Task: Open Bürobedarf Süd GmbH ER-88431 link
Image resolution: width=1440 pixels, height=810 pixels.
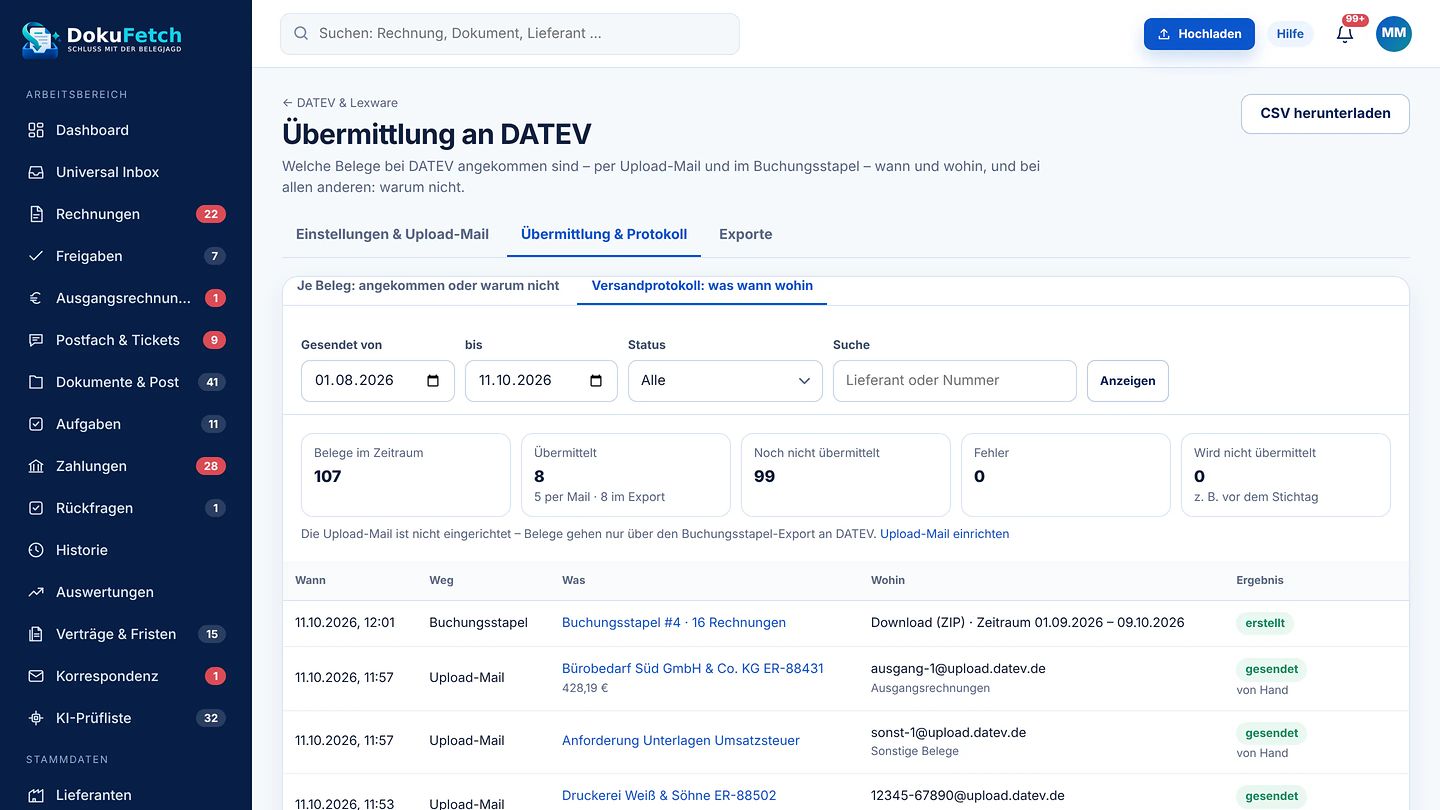Action: pyautogui.click(x=693, y=668)
